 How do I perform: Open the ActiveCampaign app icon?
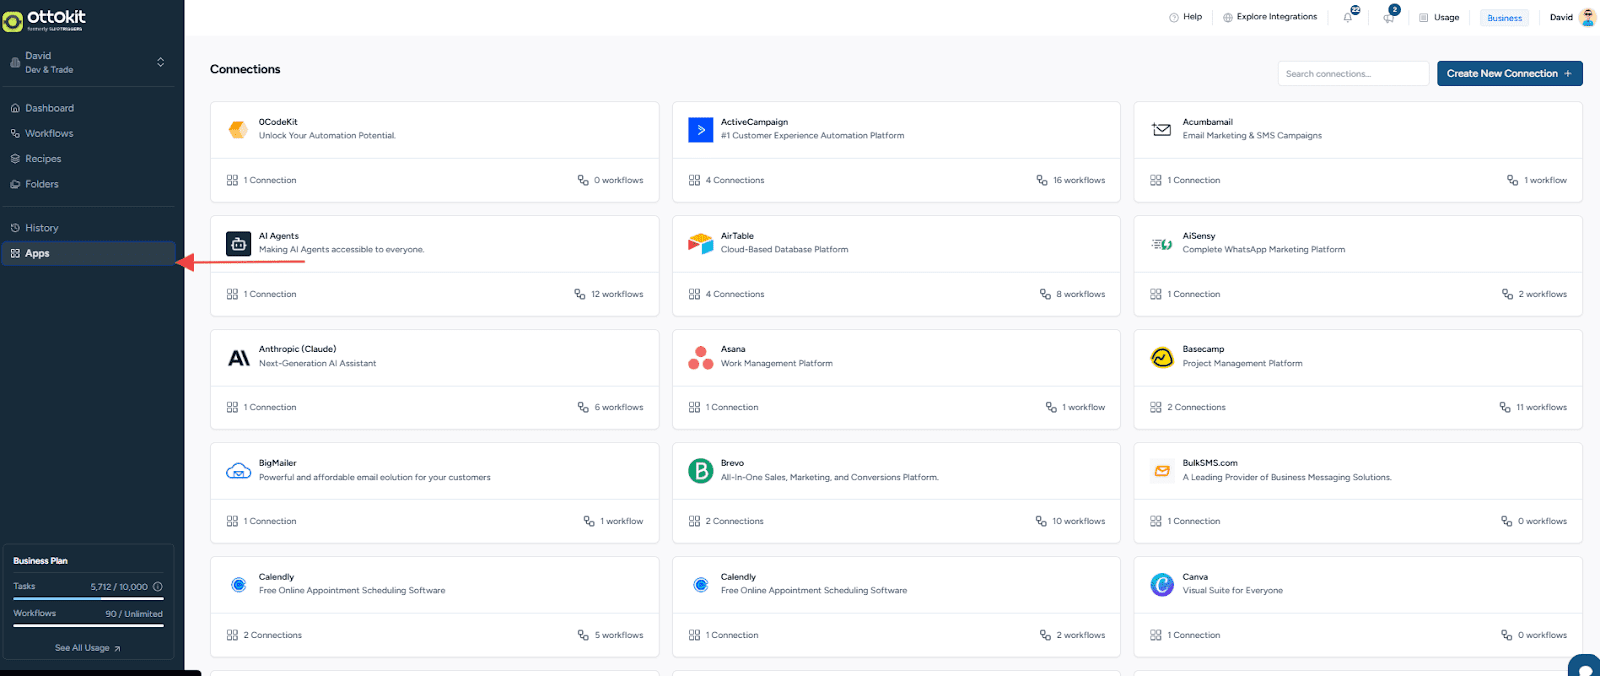[700, 130]
